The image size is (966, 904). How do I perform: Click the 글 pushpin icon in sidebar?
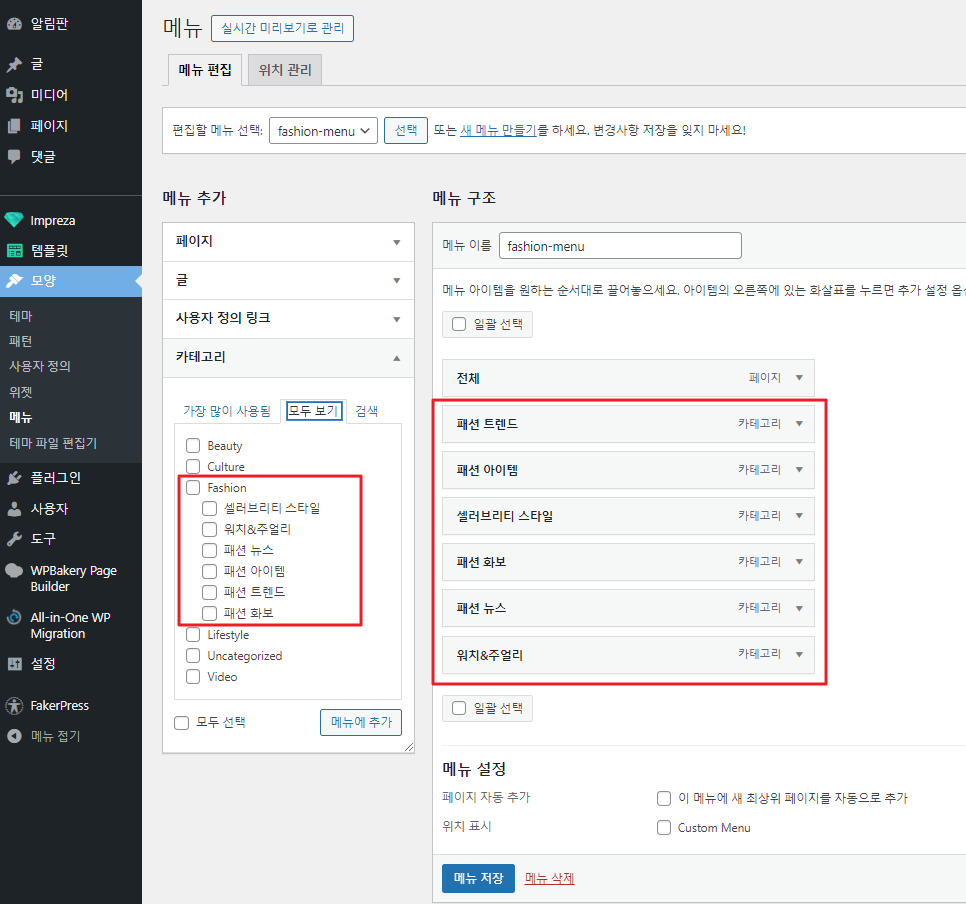pos(14,64)
